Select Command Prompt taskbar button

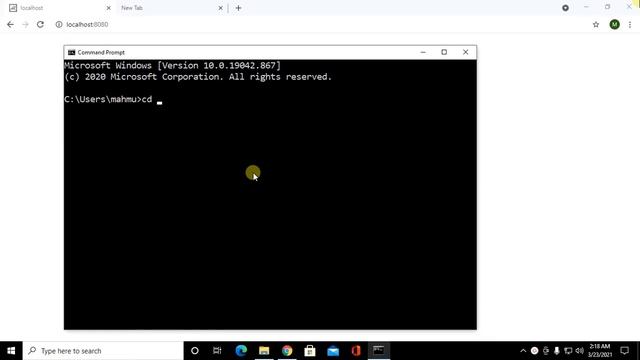[x=379, y=351]
